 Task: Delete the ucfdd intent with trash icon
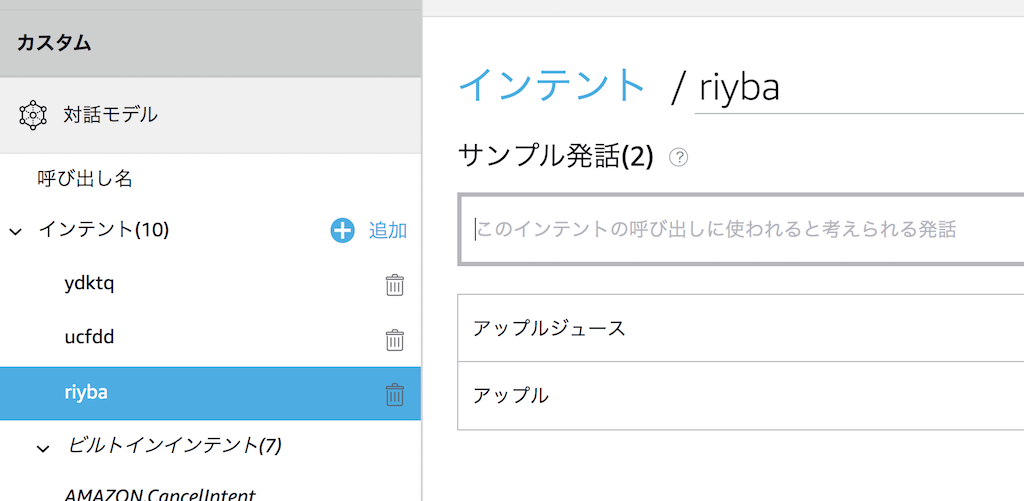click(x=394, y=340)
